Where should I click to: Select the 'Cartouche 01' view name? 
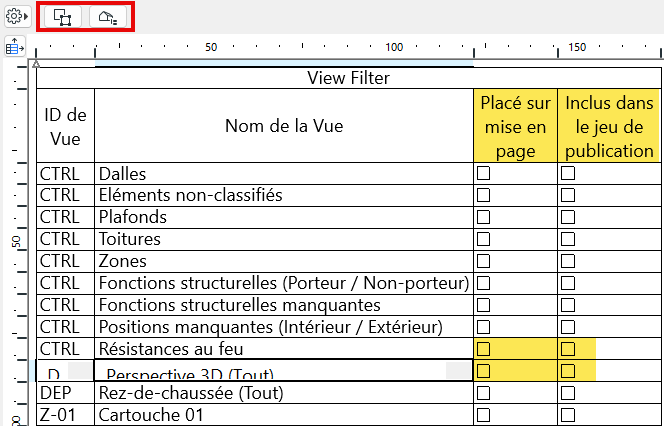(284, 415)
